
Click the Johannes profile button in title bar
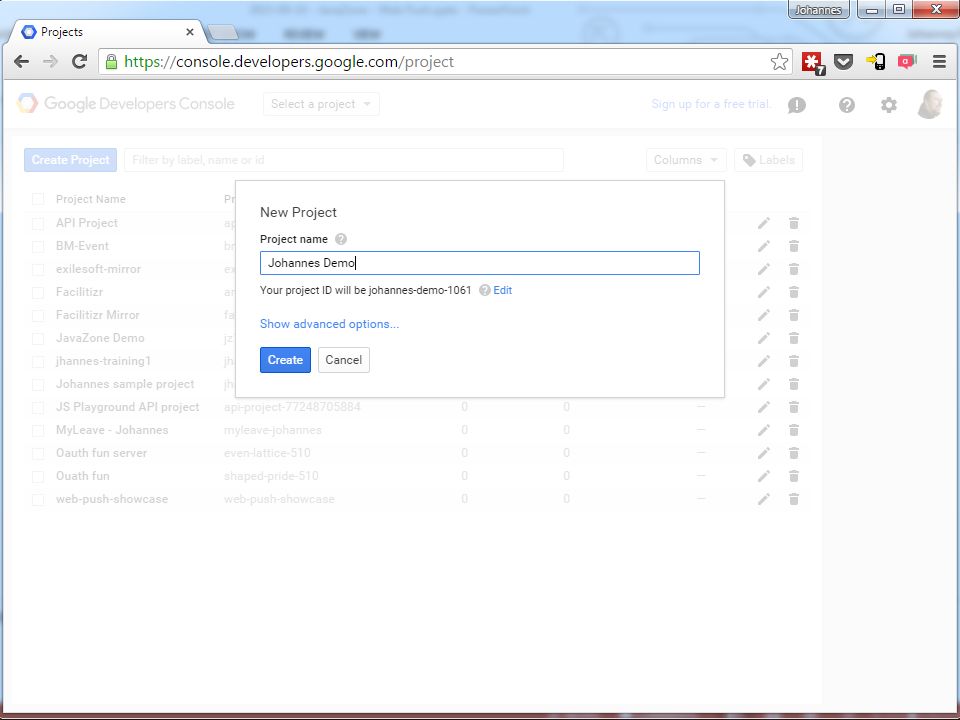coord(818,10)
